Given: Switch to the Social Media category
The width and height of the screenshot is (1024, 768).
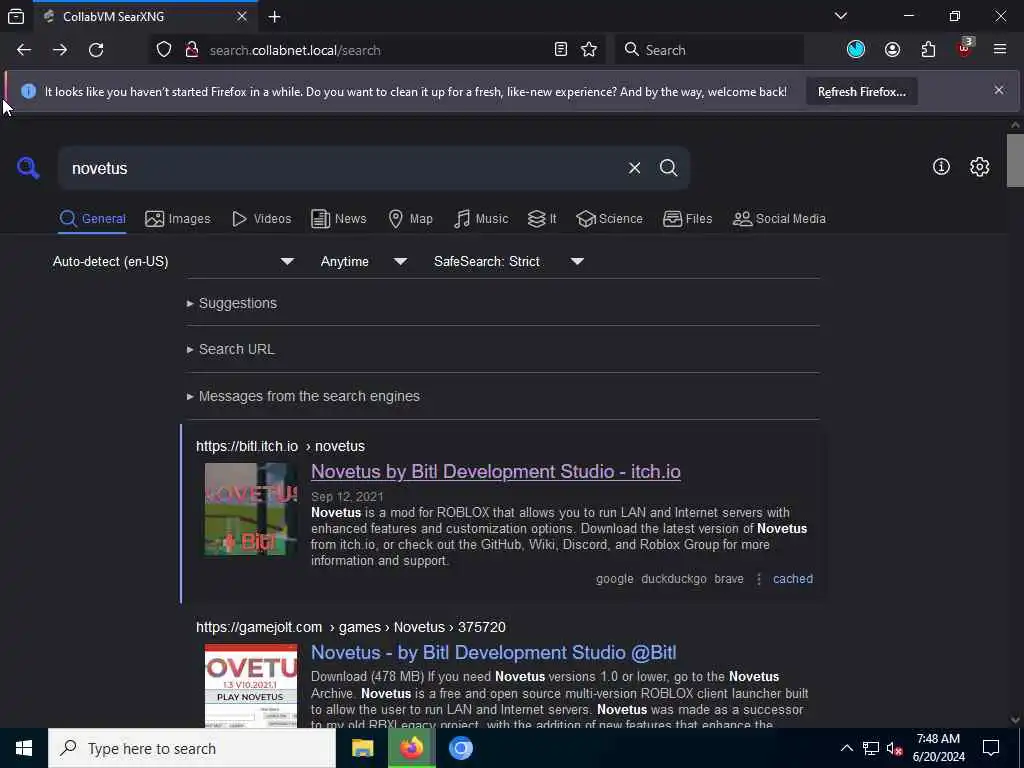Looking at the screenshot, I should 779,219.
